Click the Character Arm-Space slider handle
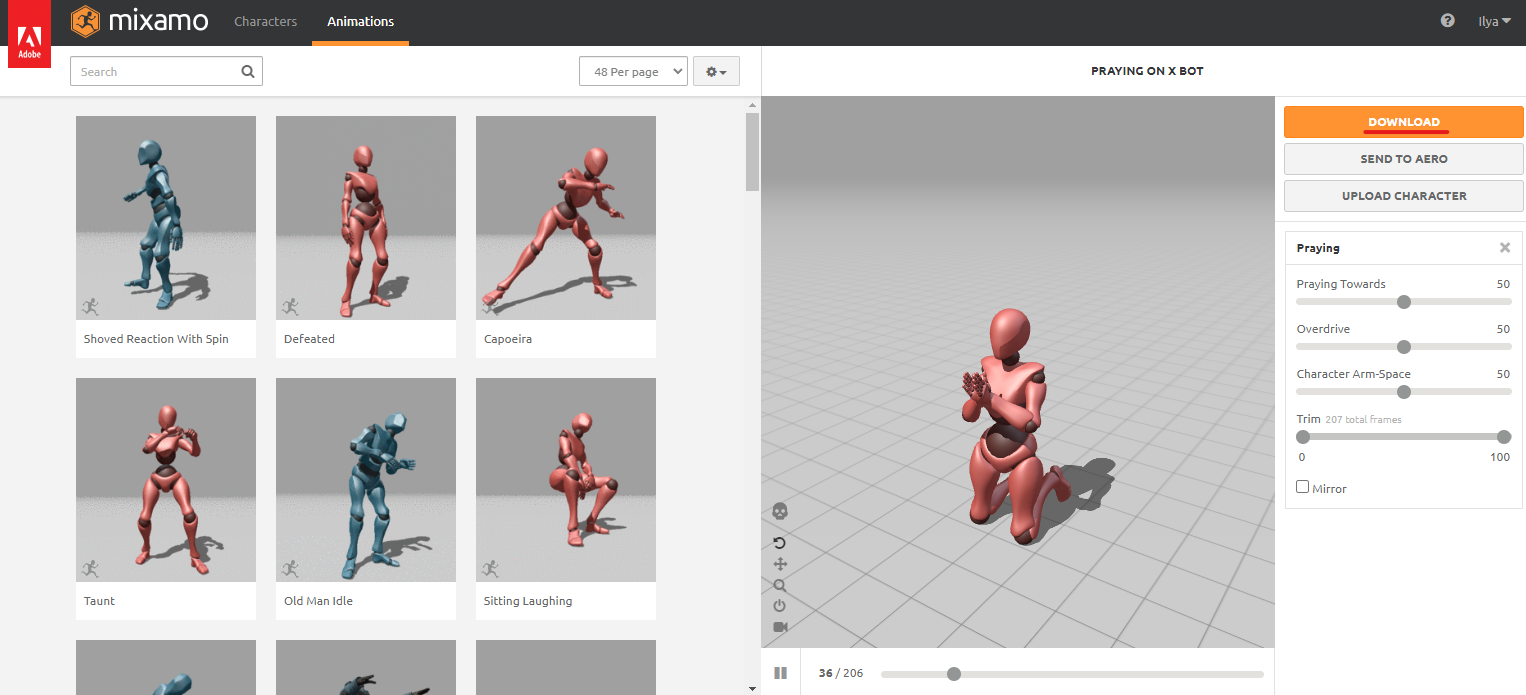This screenshot has height=695, width=1526. [1404, 392]
